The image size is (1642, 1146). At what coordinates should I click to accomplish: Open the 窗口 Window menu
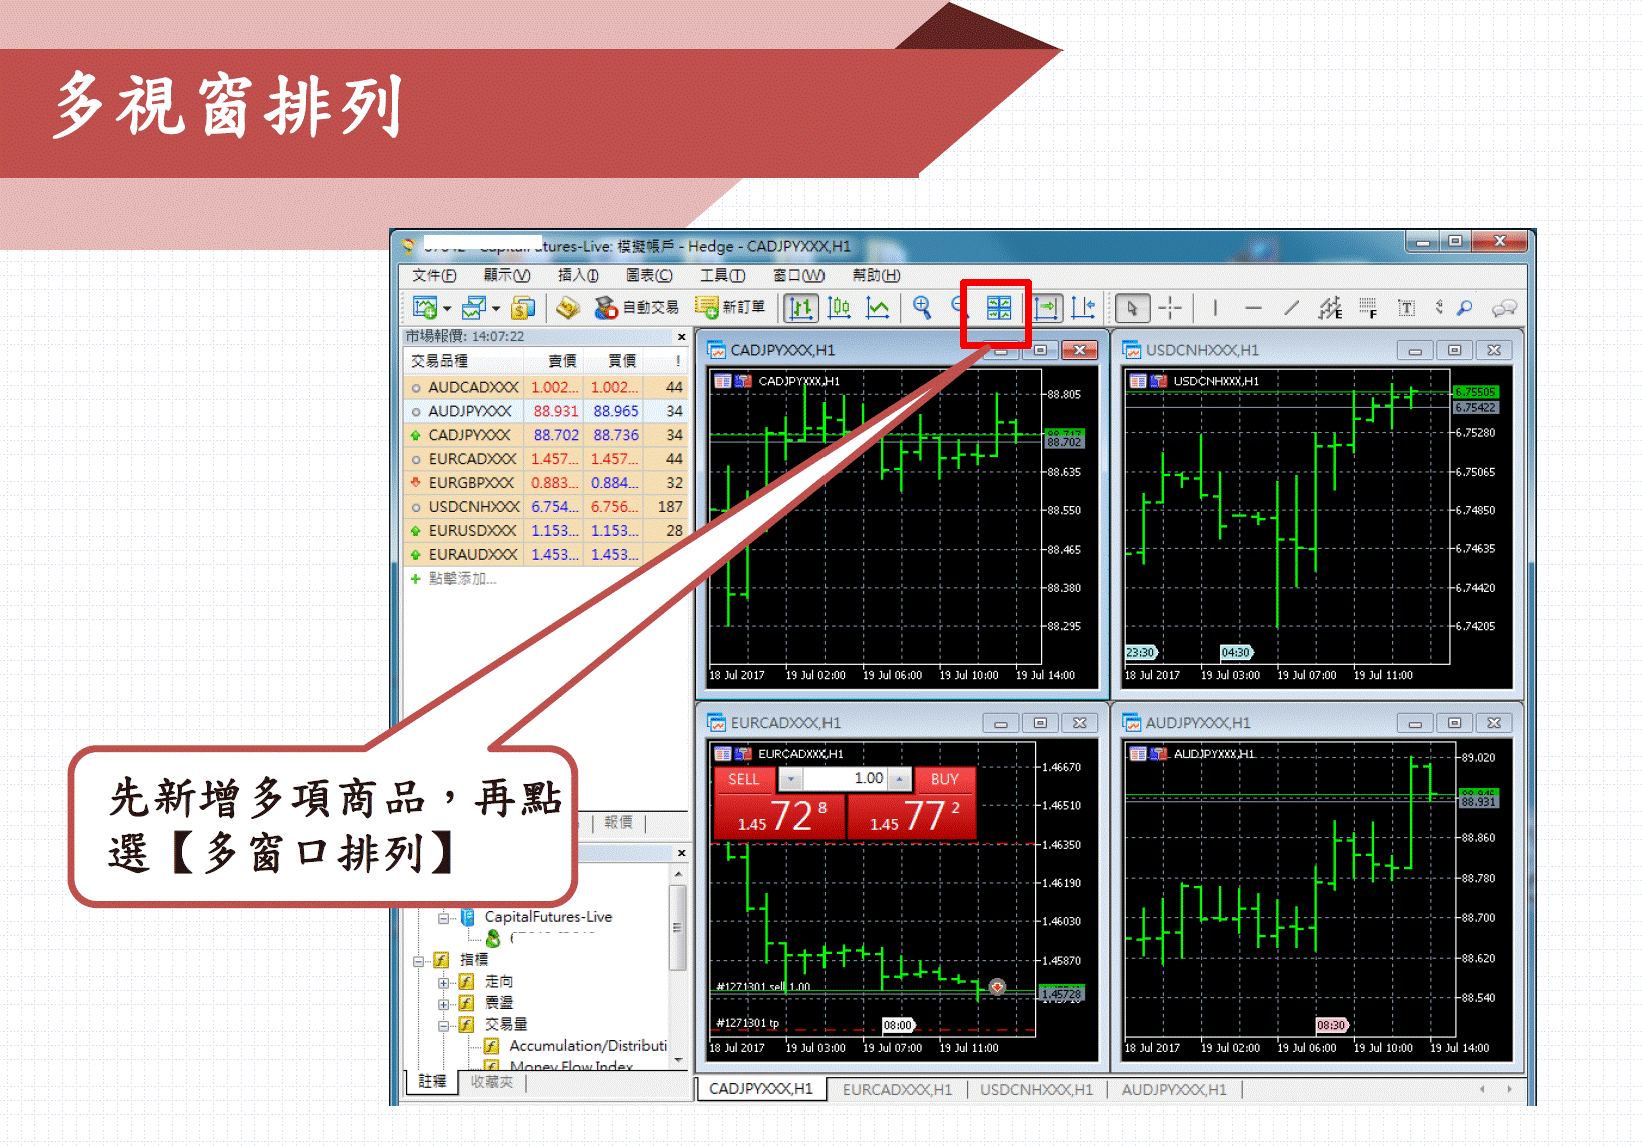pos(799,275)
